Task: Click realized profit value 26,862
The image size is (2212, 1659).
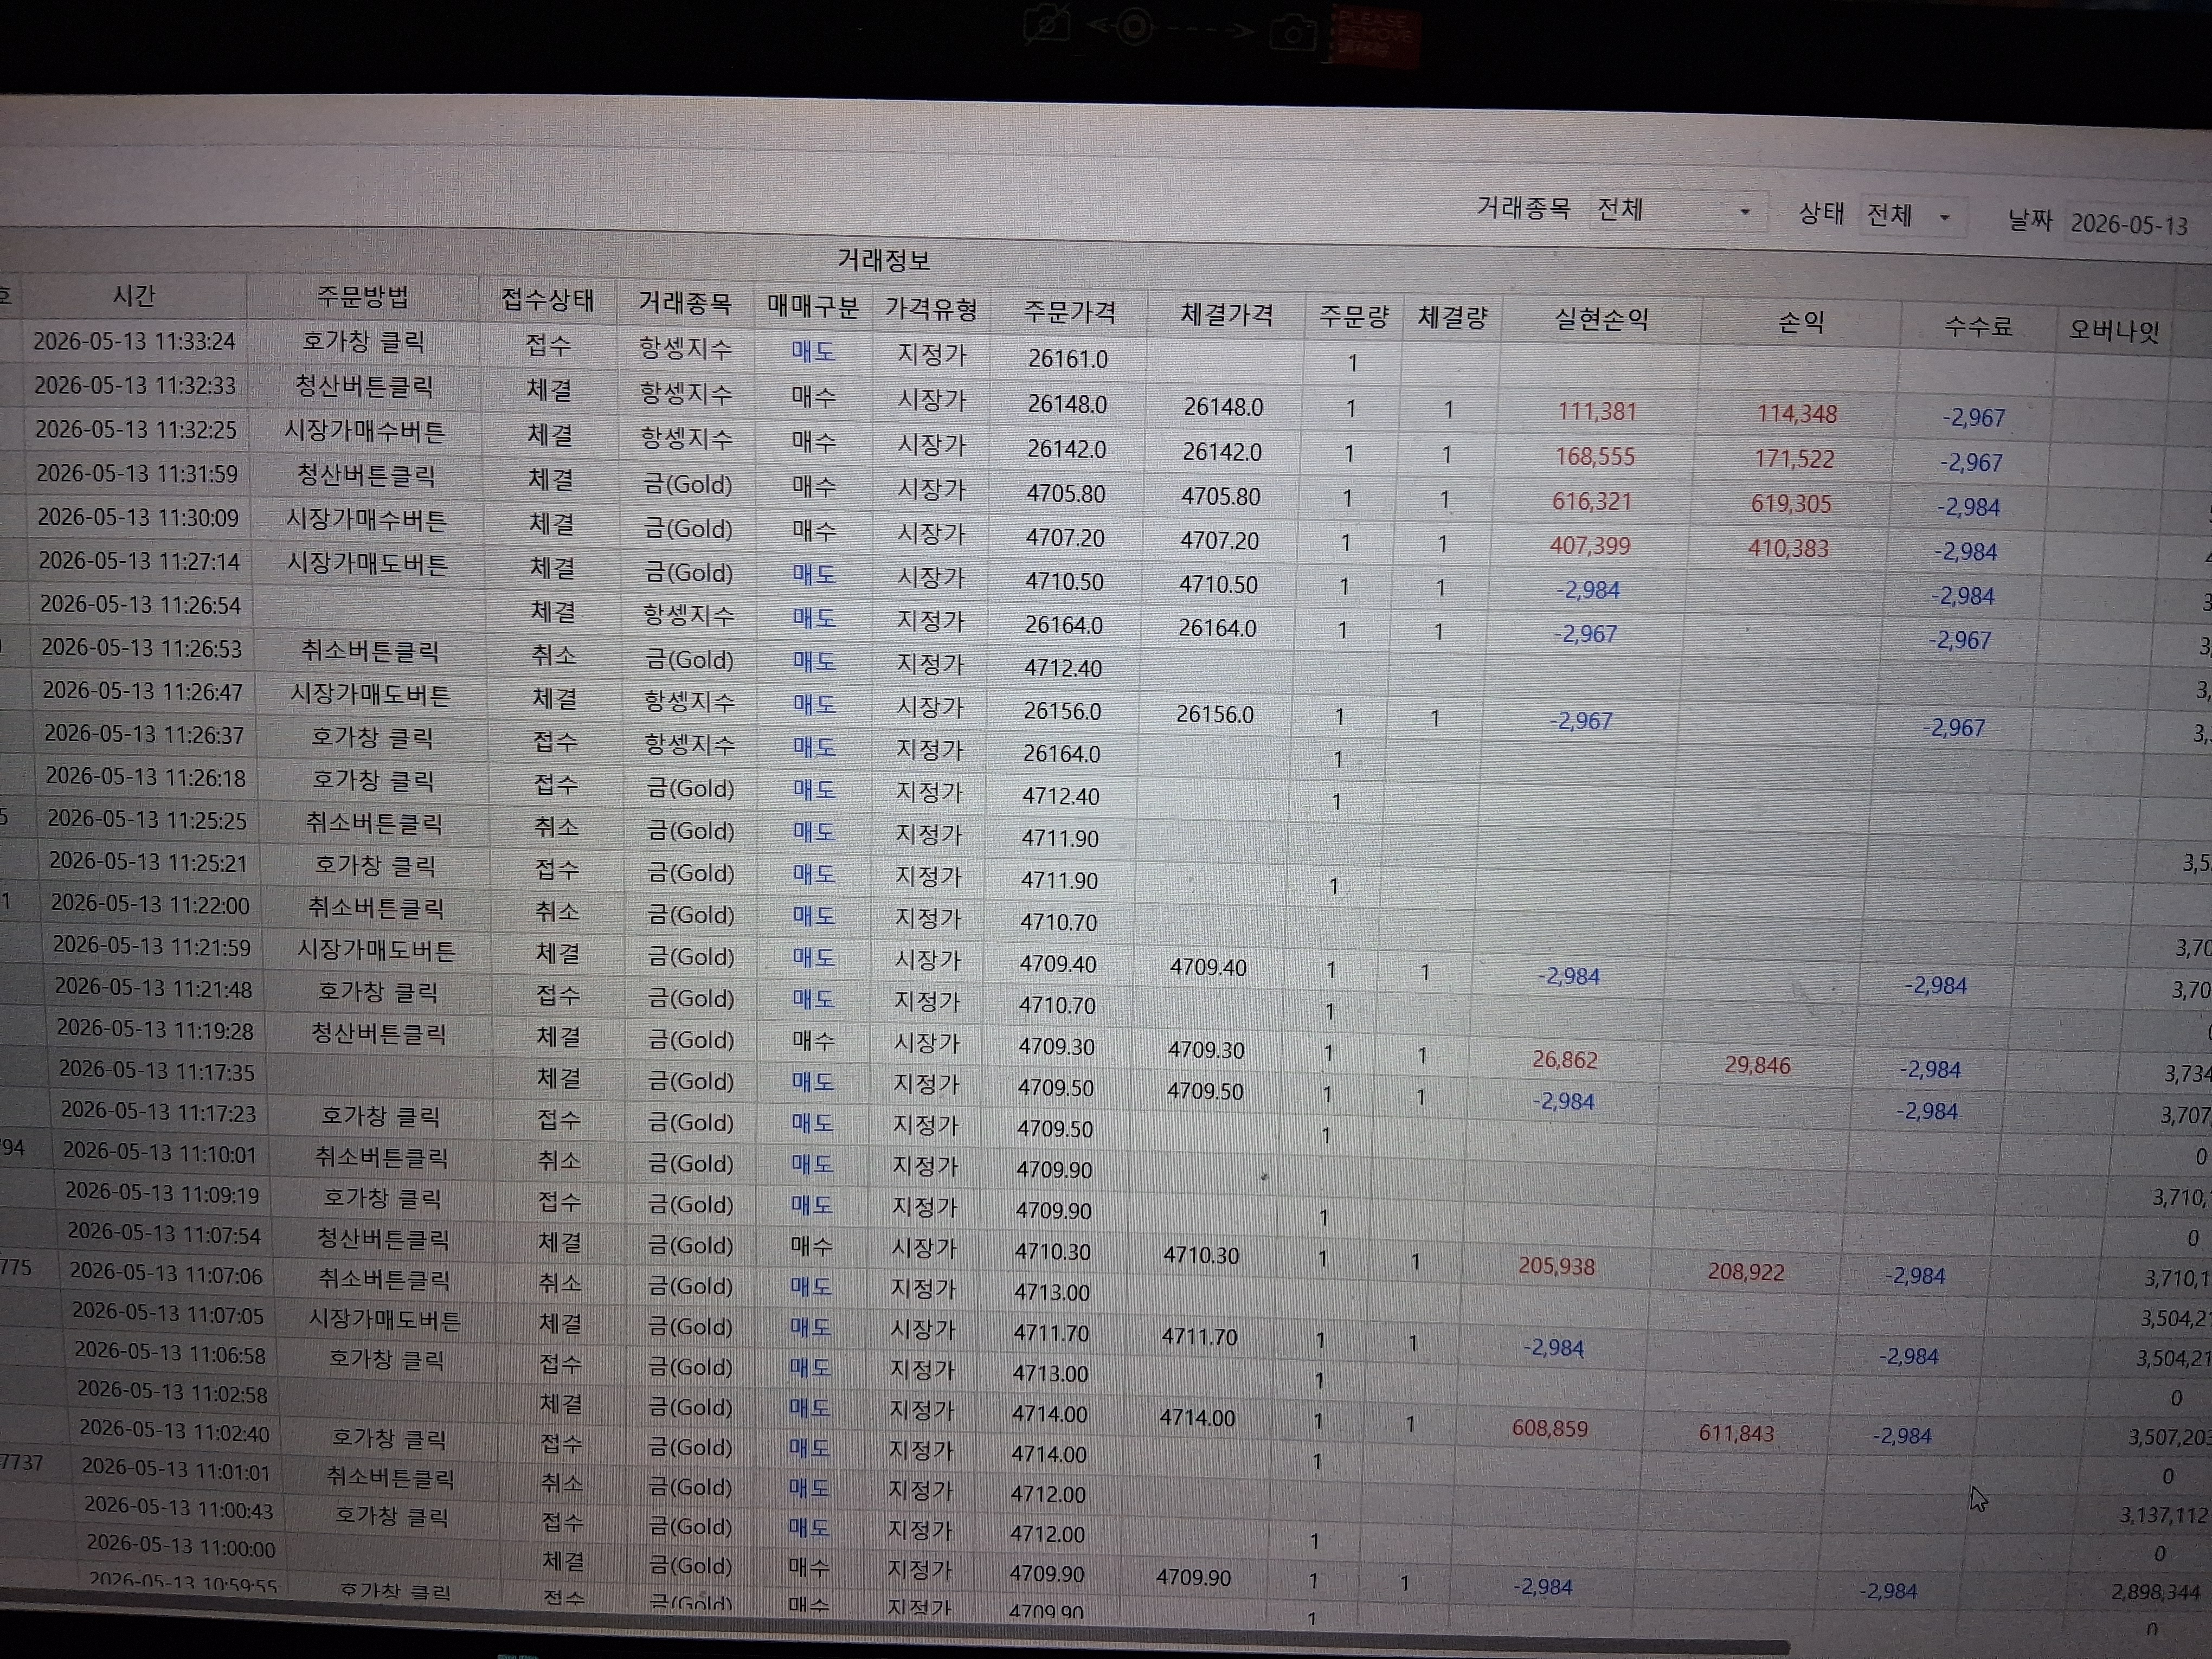Action: tap(1565, 1060)
